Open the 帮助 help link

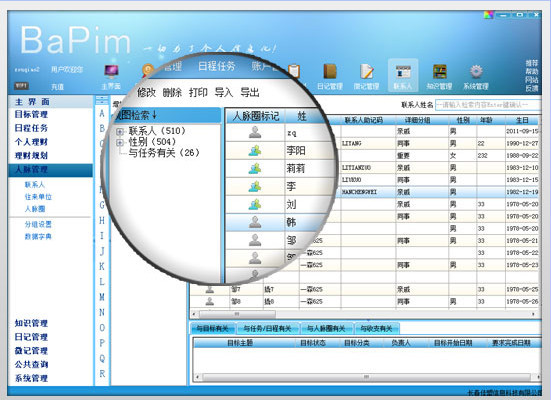pyautogui.click(x=531, y=71)
